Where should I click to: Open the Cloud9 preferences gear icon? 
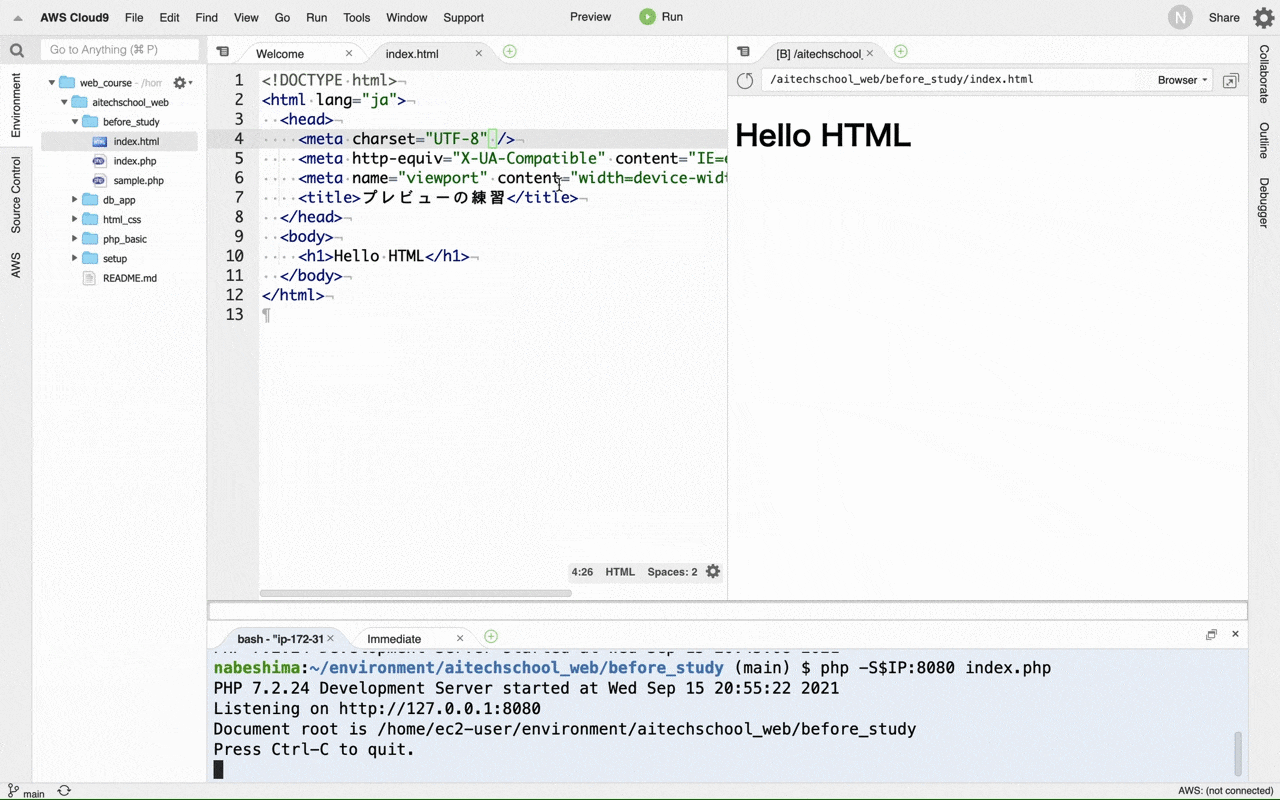point(1264,17)
